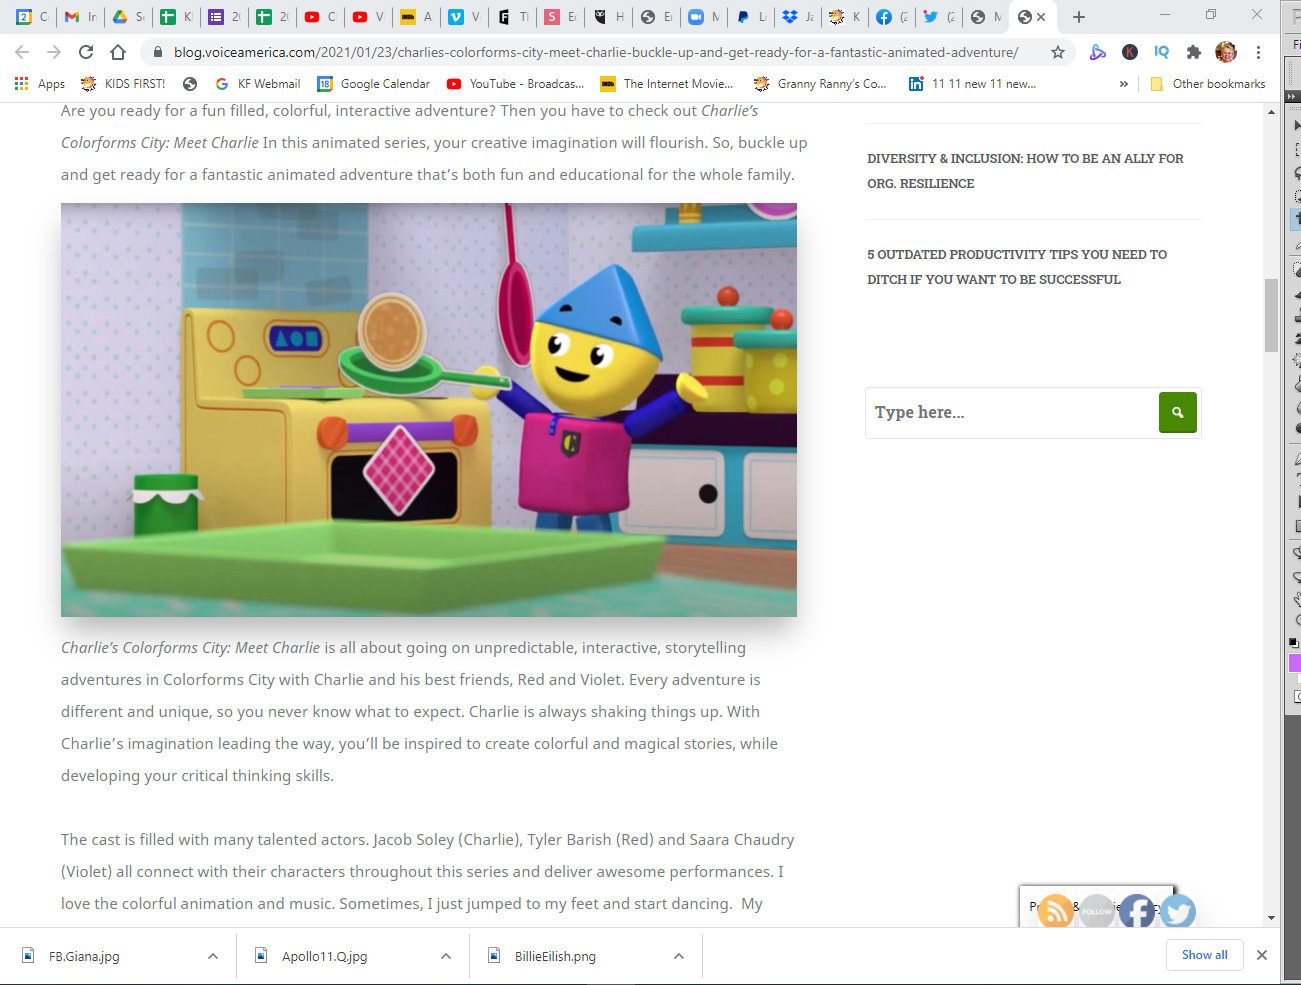
Task: Open the browser home page
Action: click(118, 52)
